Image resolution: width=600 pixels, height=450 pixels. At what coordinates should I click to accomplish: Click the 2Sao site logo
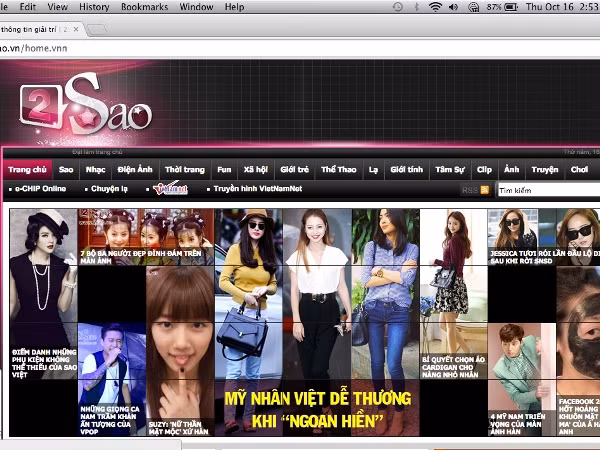point(86,104)
